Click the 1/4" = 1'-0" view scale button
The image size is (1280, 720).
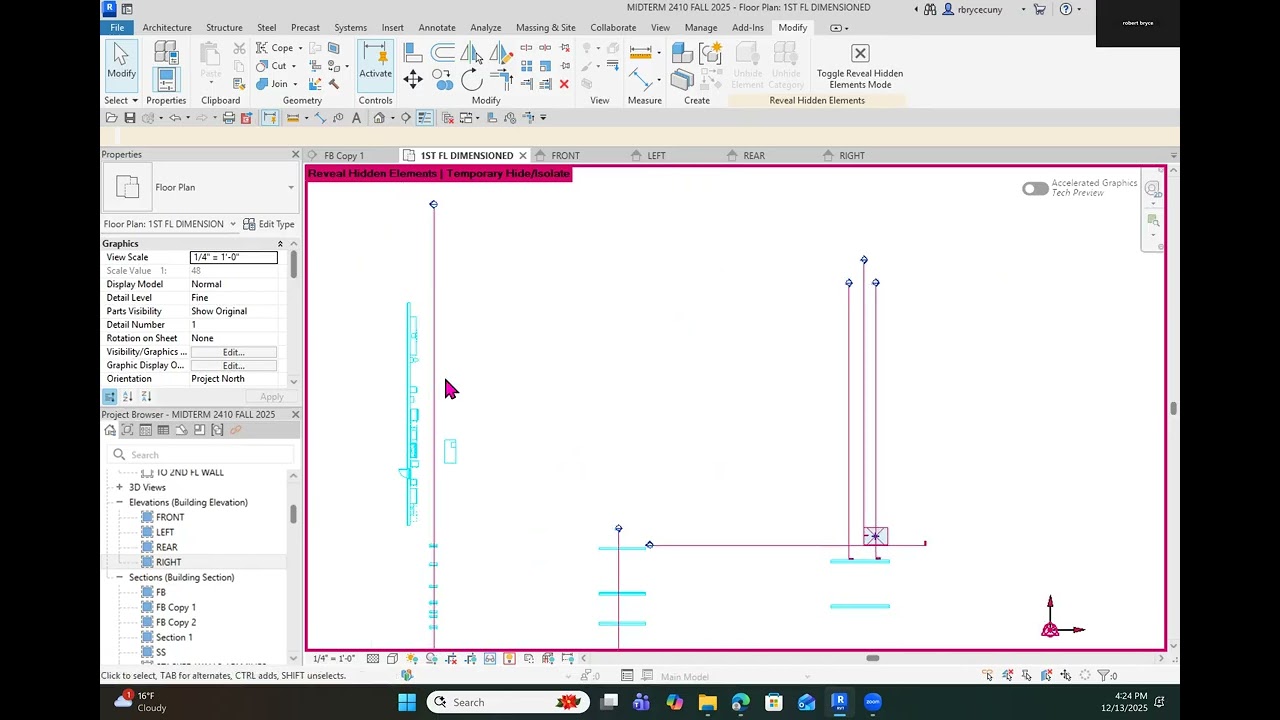point(334,658)
